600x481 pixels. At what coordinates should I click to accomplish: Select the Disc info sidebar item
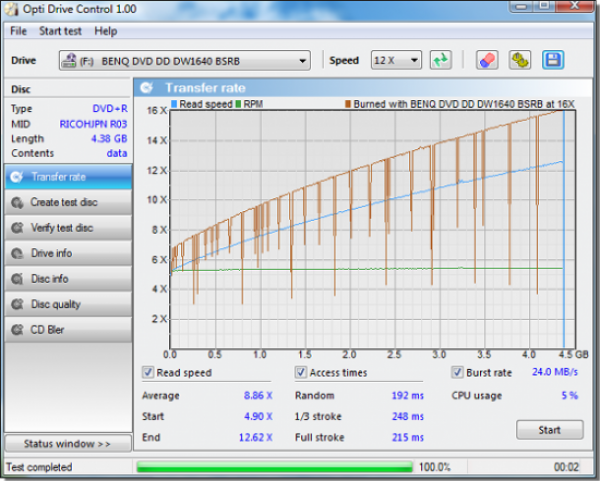pyautogui.click(x=66, y=278)
